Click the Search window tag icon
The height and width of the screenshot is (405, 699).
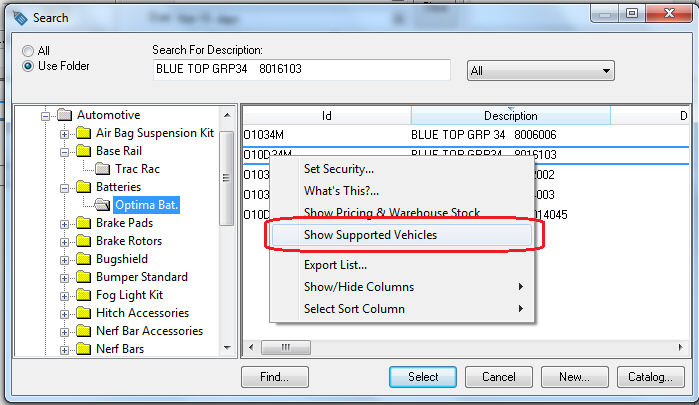[x=21, y=18]
